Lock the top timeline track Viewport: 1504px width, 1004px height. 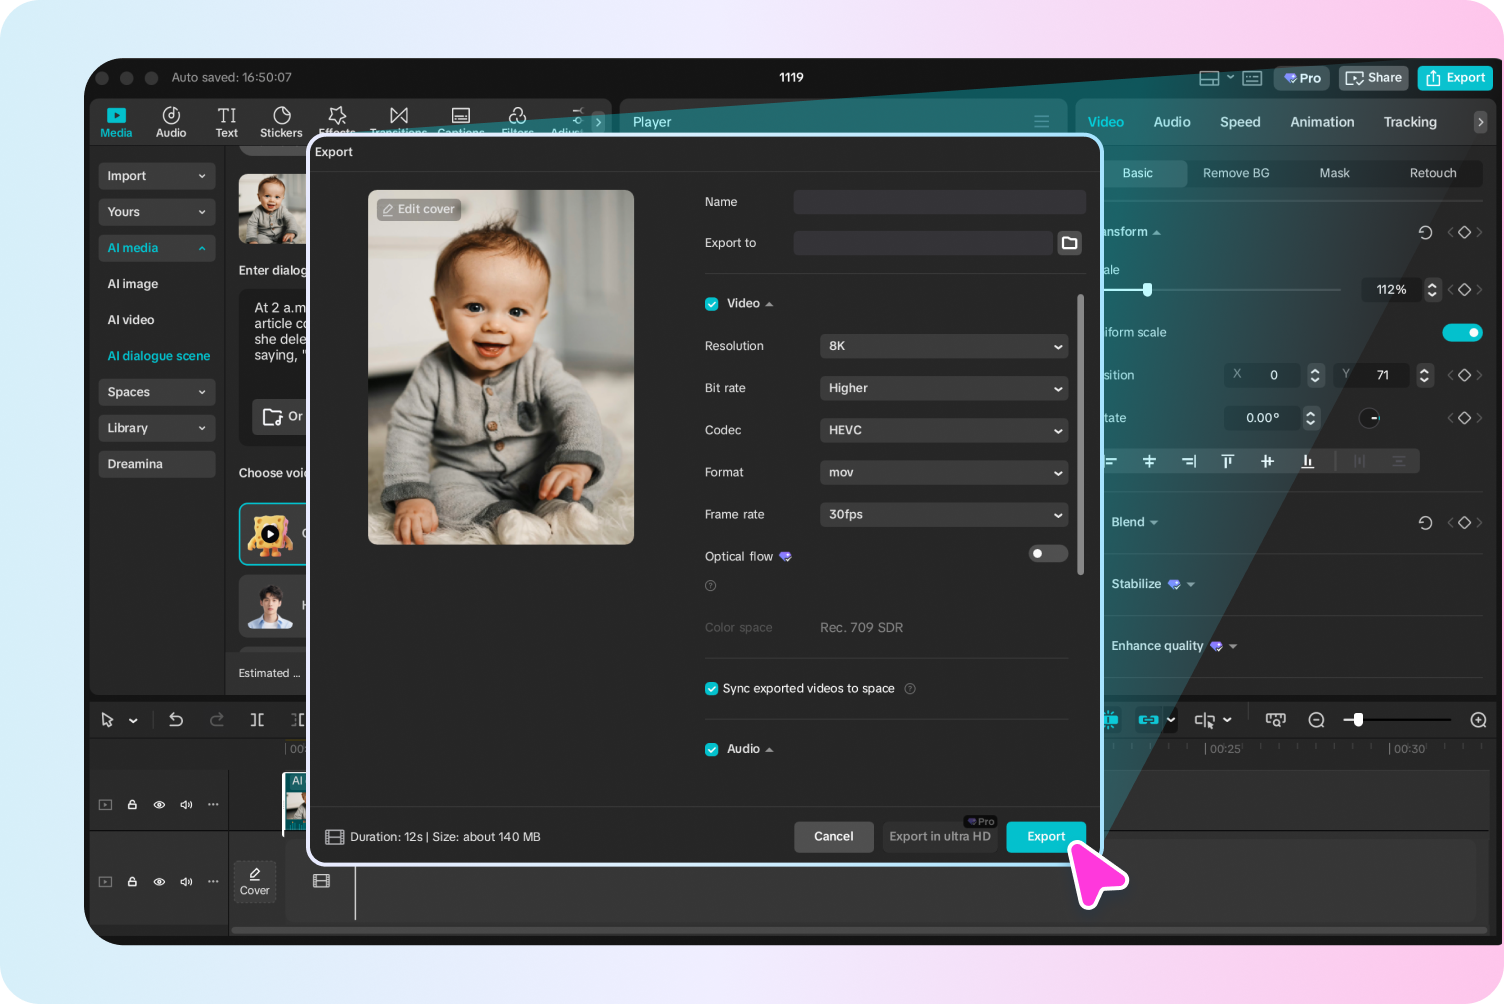pyautogui.click(x=132, y=803)
